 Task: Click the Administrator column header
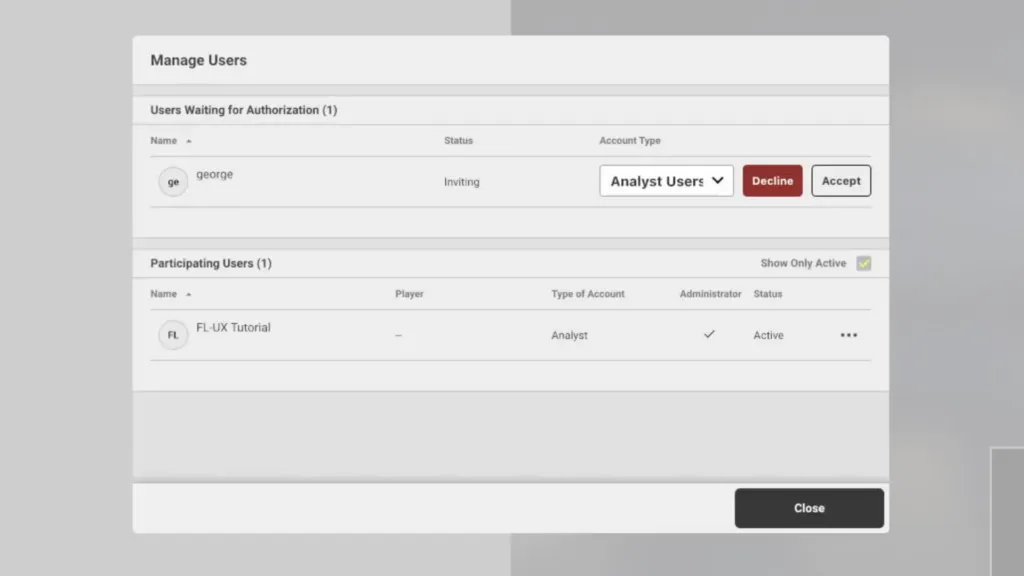pos(710,294)
